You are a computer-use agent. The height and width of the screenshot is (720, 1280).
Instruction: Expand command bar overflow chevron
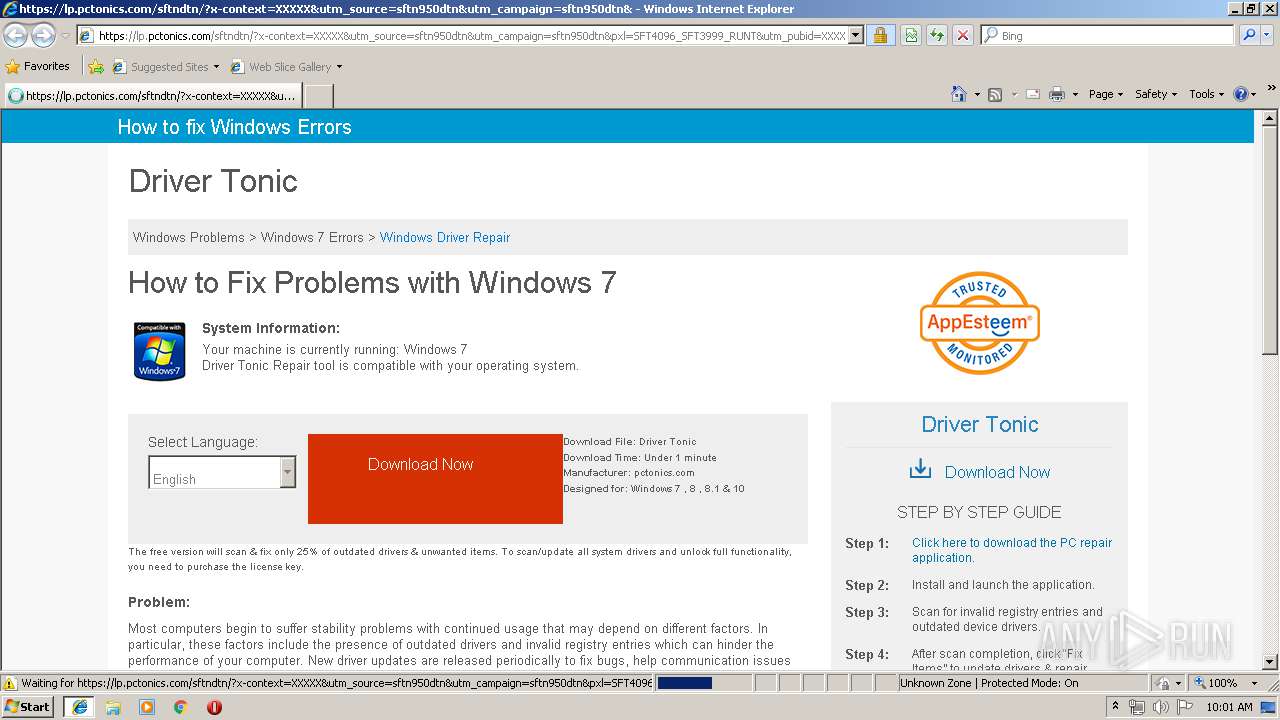1271,90
